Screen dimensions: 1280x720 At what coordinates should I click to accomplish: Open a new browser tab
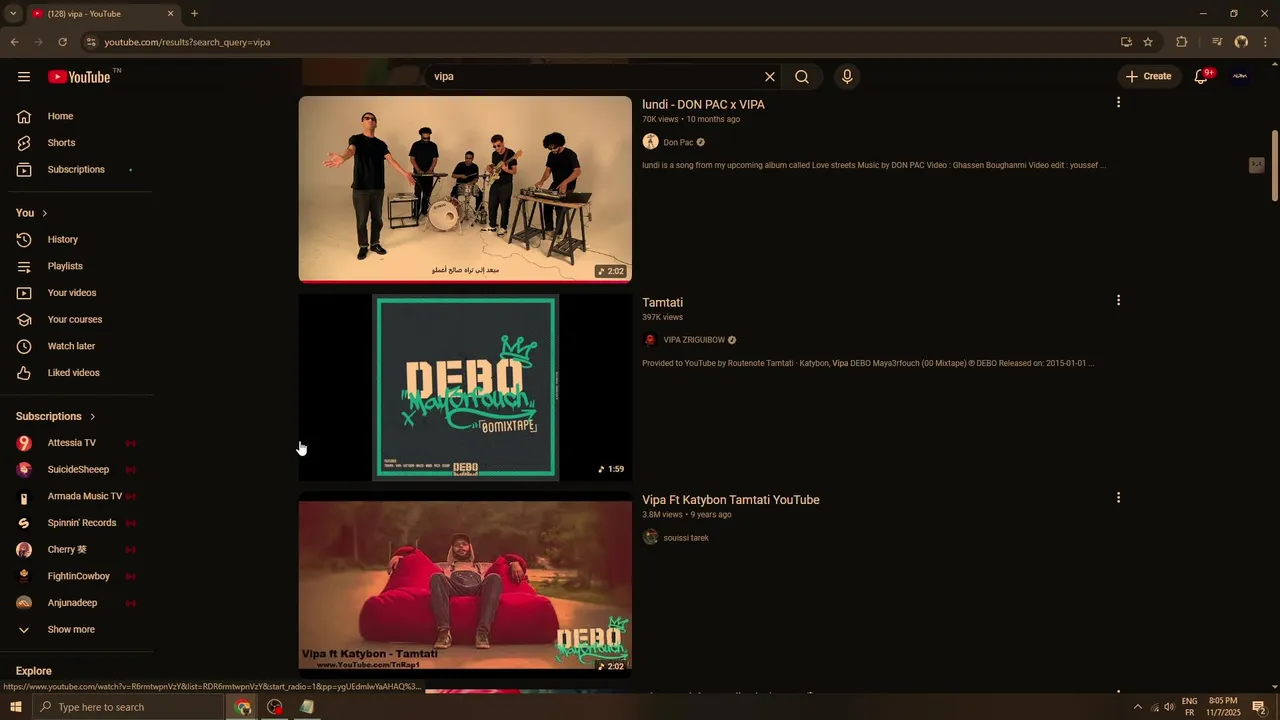tap(194, 14)
